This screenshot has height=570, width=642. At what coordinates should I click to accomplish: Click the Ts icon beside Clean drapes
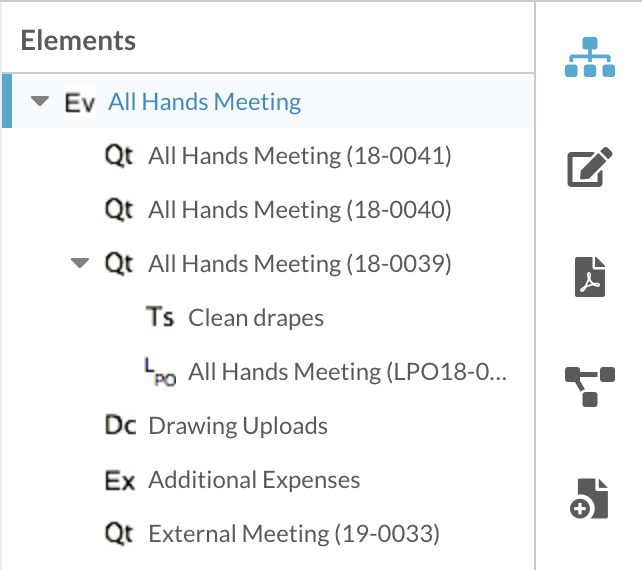tap(160, 318)
